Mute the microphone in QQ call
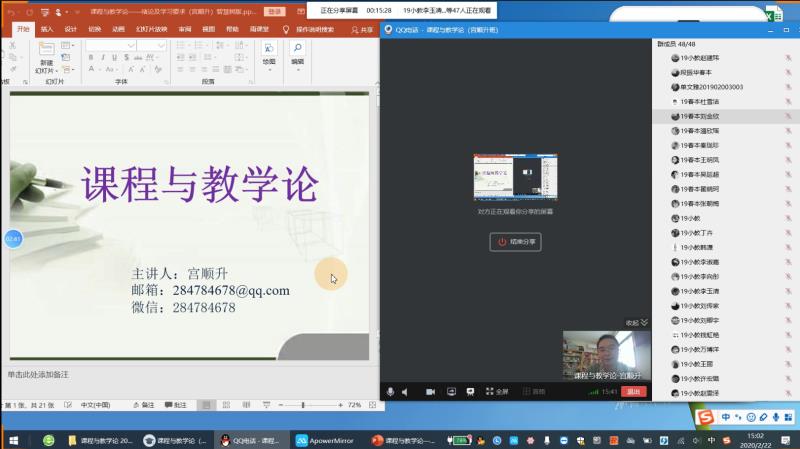Viewport: 800px width, 449px height. 391,391
